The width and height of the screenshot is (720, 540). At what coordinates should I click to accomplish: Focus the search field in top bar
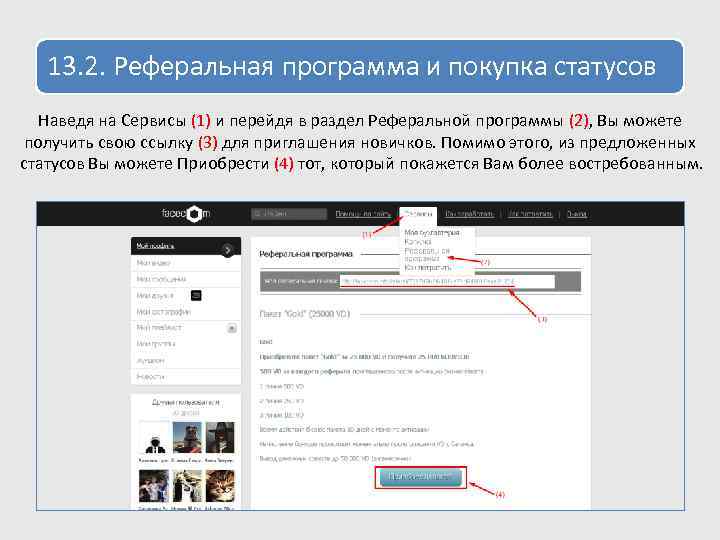click(x=289, y=214)
